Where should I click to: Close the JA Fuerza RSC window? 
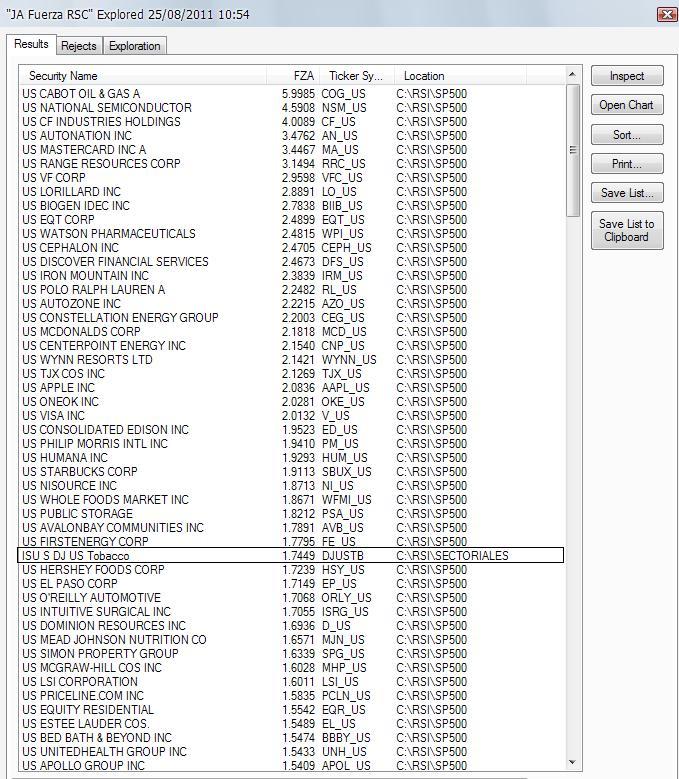click(667, 14)
